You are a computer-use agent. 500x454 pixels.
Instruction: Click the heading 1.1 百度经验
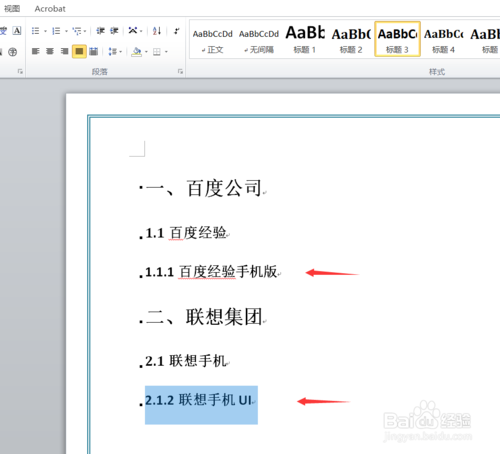[186, 233]
